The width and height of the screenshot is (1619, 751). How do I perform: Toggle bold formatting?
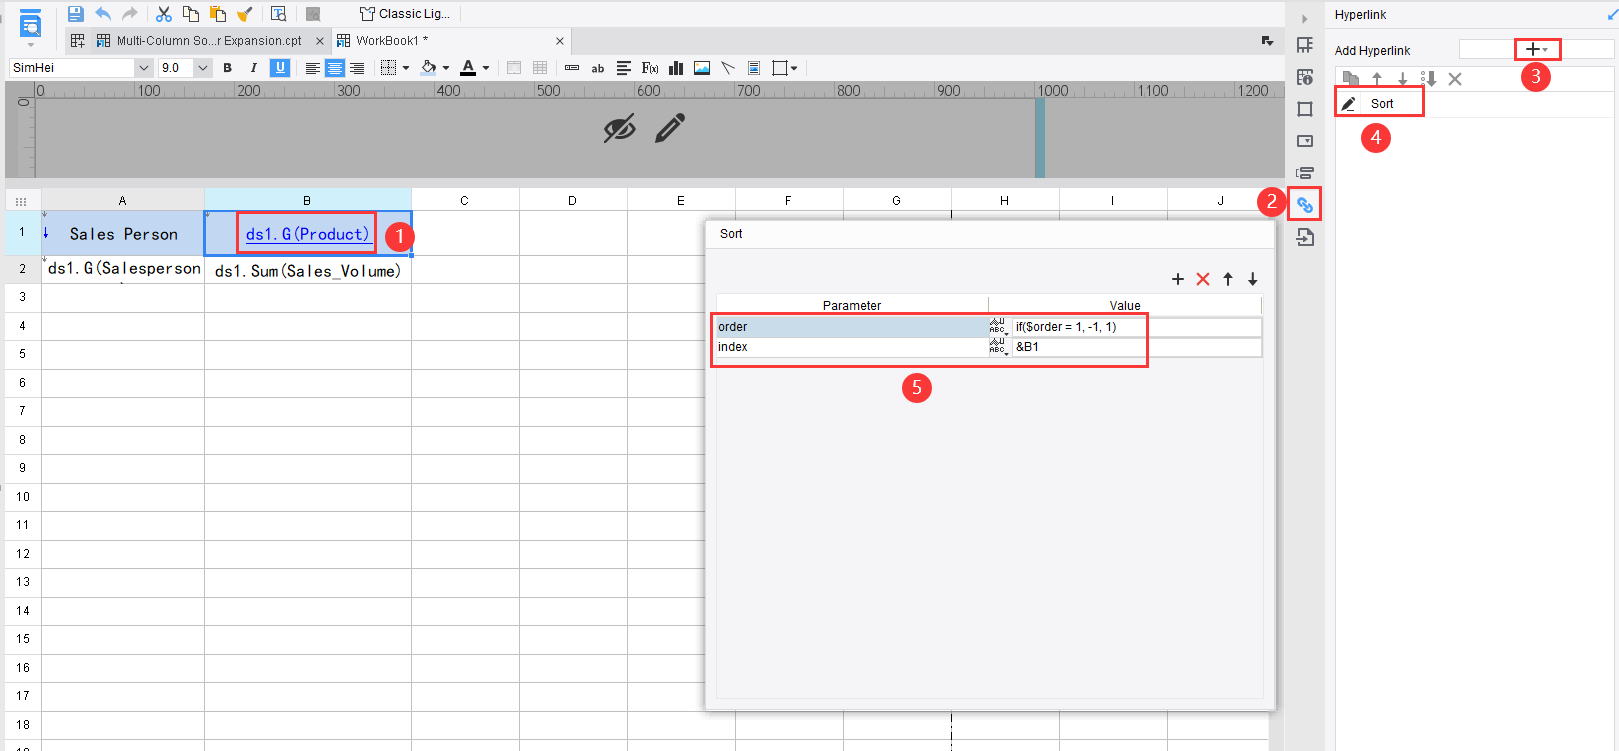click(x=228, y=68)
